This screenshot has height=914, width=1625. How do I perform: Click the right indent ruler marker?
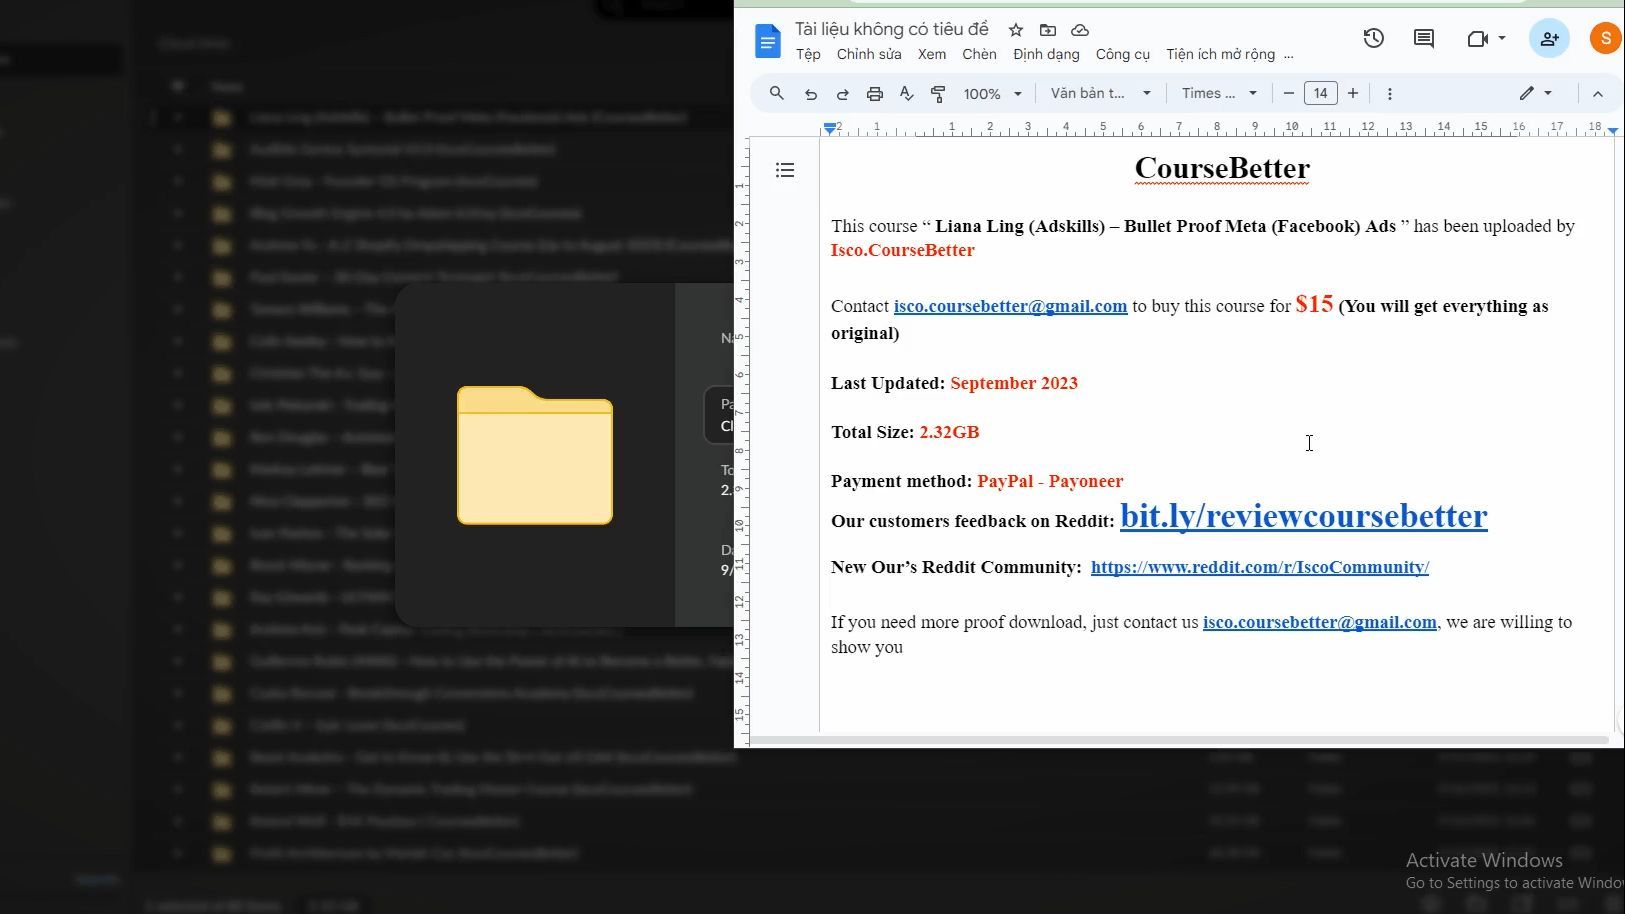tap(1612, 130)
